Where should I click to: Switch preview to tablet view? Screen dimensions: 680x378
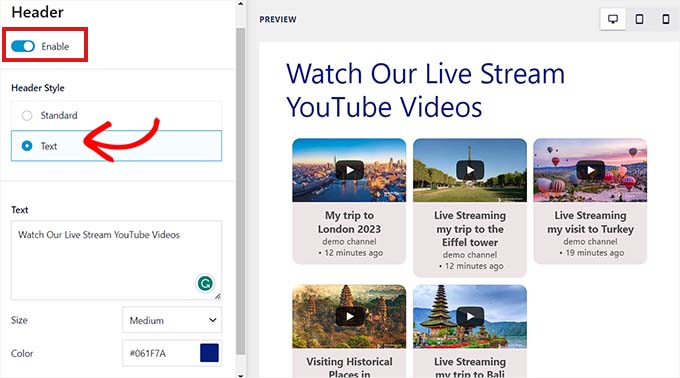click(x=639, y=19)
